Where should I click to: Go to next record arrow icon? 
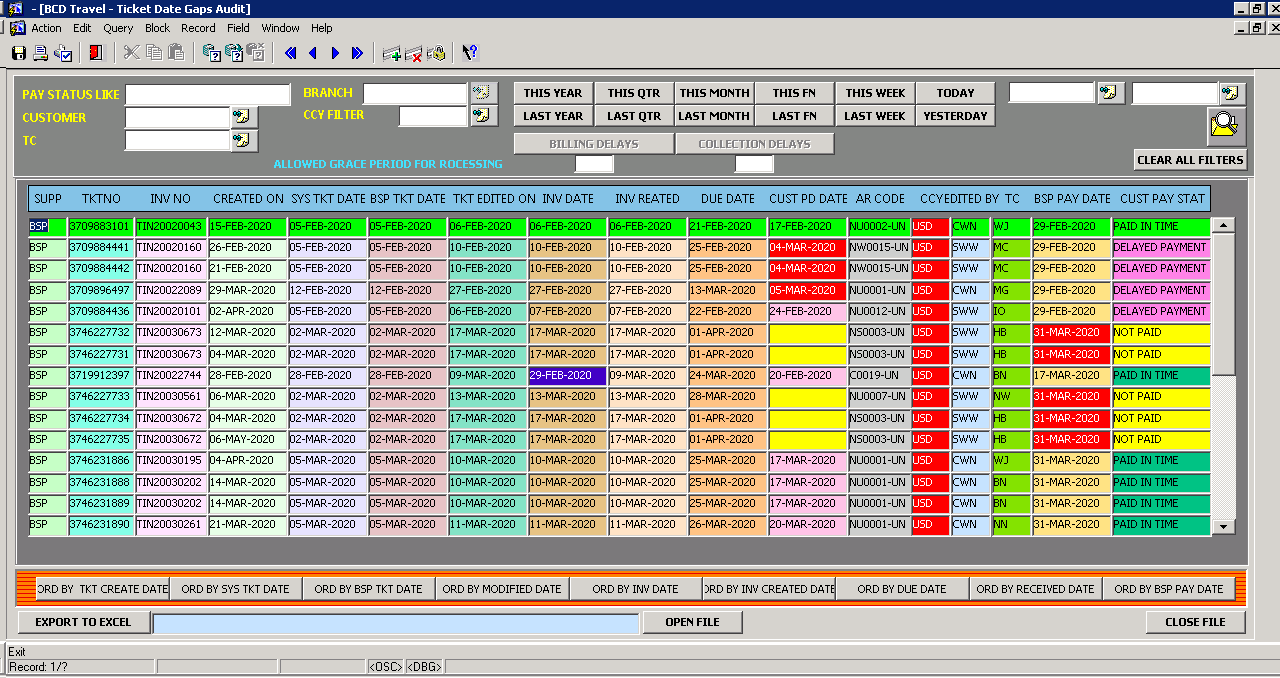(335, 53)
